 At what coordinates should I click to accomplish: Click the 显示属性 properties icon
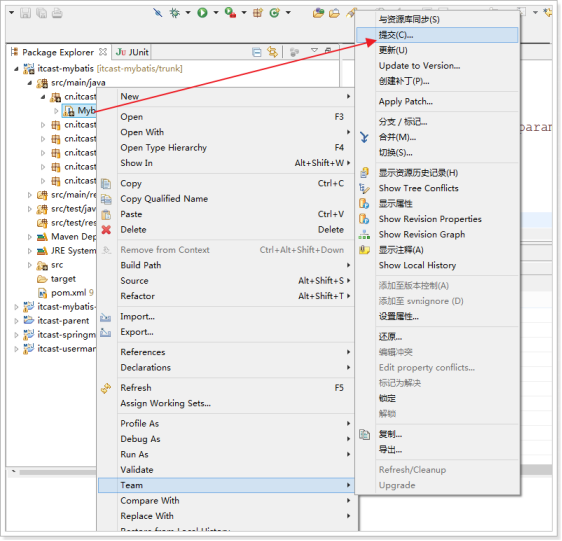[x=364, y=204]
